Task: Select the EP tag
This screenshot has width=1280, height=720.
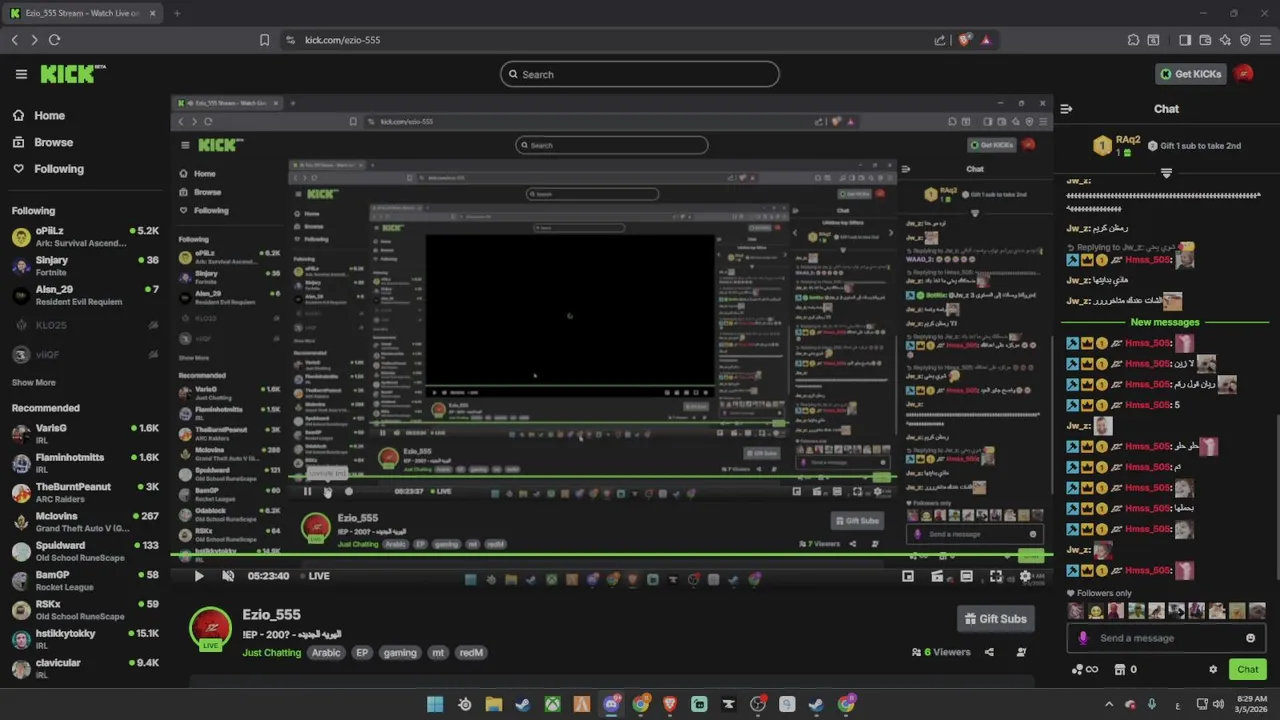Action: coord(362,653)
